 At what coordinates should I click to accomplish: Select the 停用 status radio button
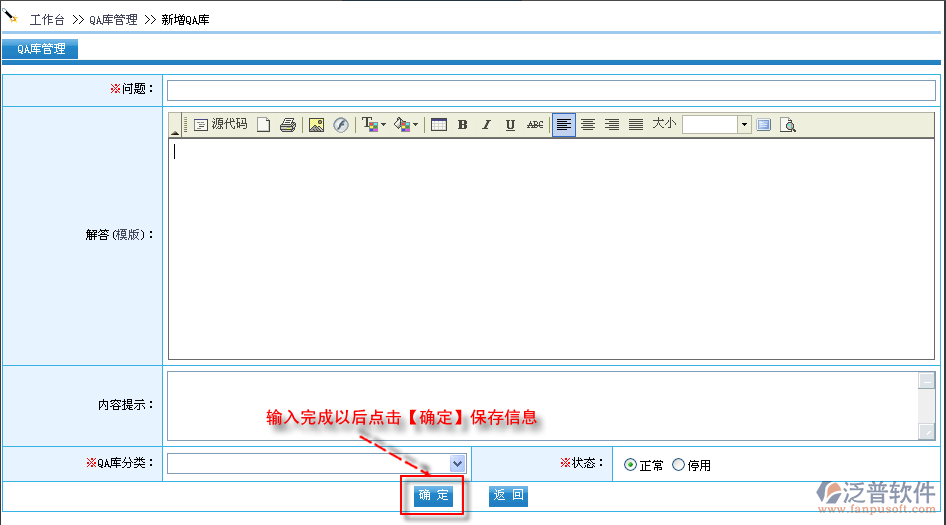[679, 465]
